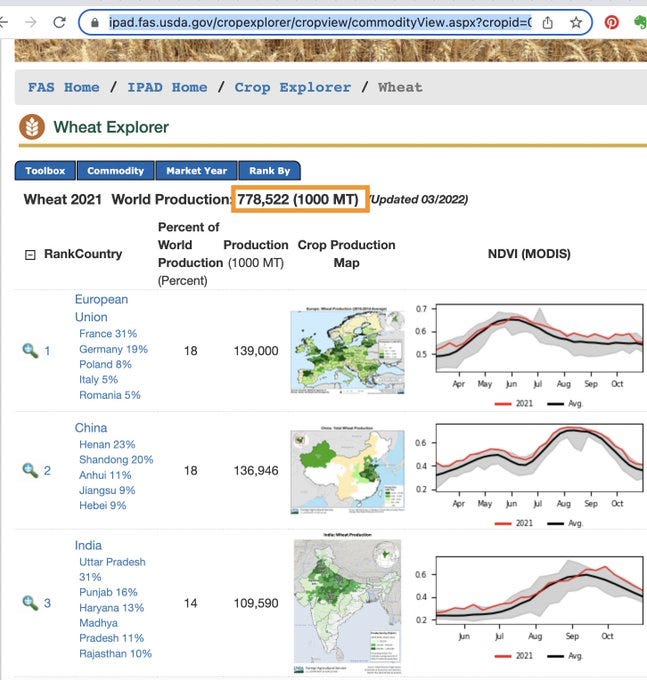Open the Europe wheat production map thumbnail
Screen dimensions: 647x680
click(x=347, y=350)
